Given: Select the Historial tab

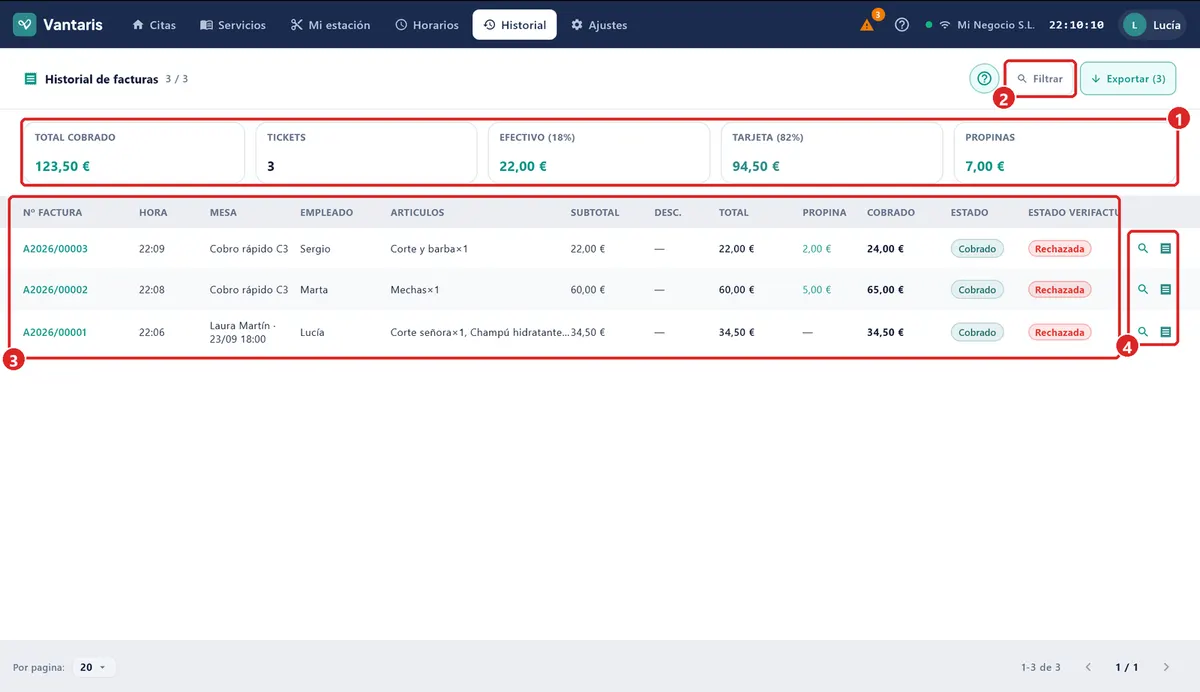Looking at the screenshot, I should tap(515, 25).
